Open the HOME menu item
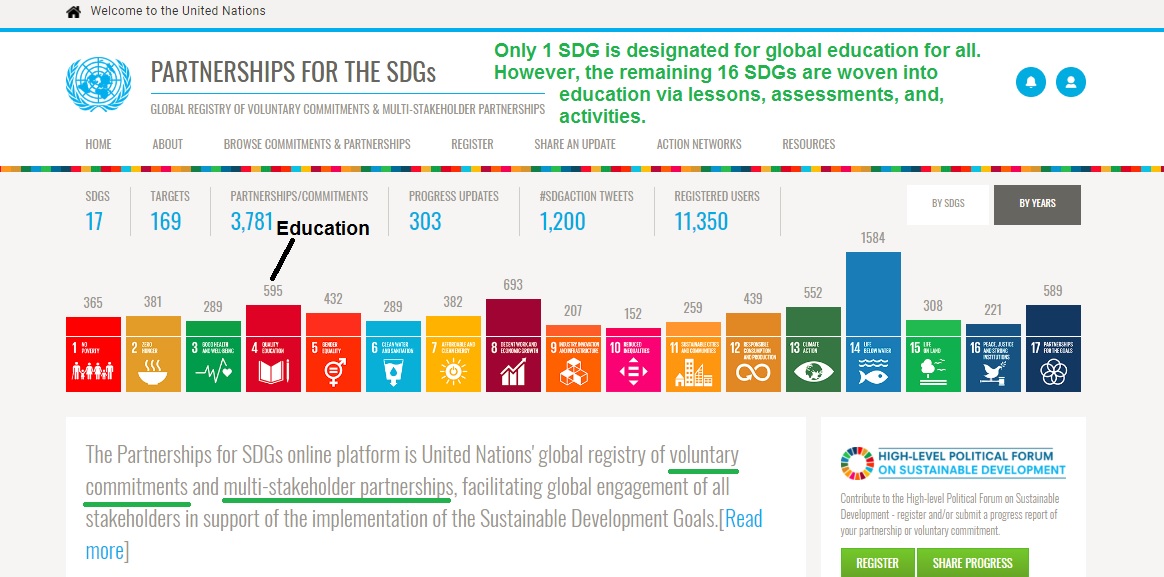Viewport: 1164px width, 577px height. (x=98, y=144)
